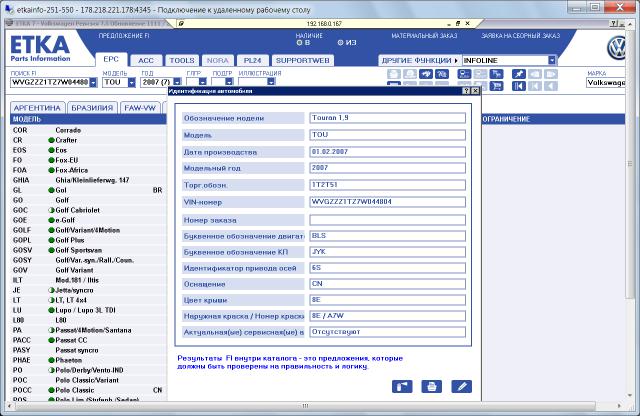The image size is (640, 416).
Task: Click the help question mark in dialog title
Action: coord(467,91)
